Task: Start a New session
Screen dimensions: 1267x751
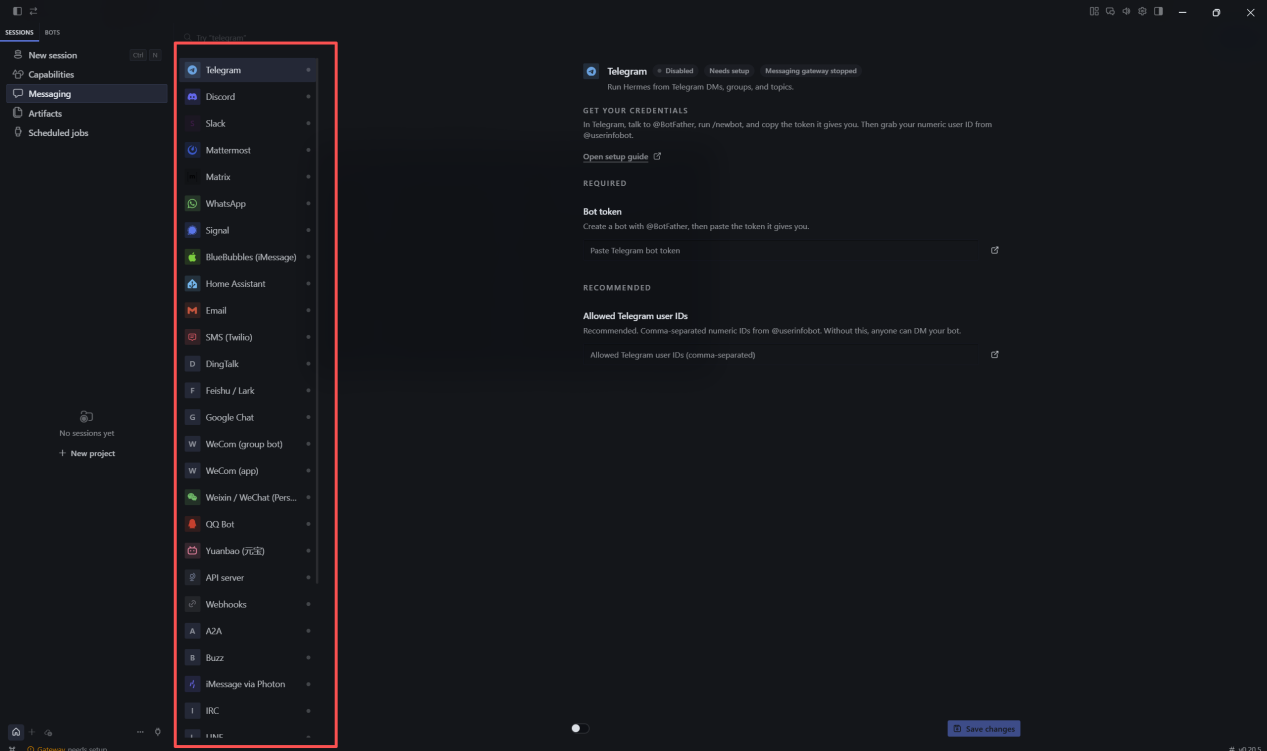Action: point(86,55)
